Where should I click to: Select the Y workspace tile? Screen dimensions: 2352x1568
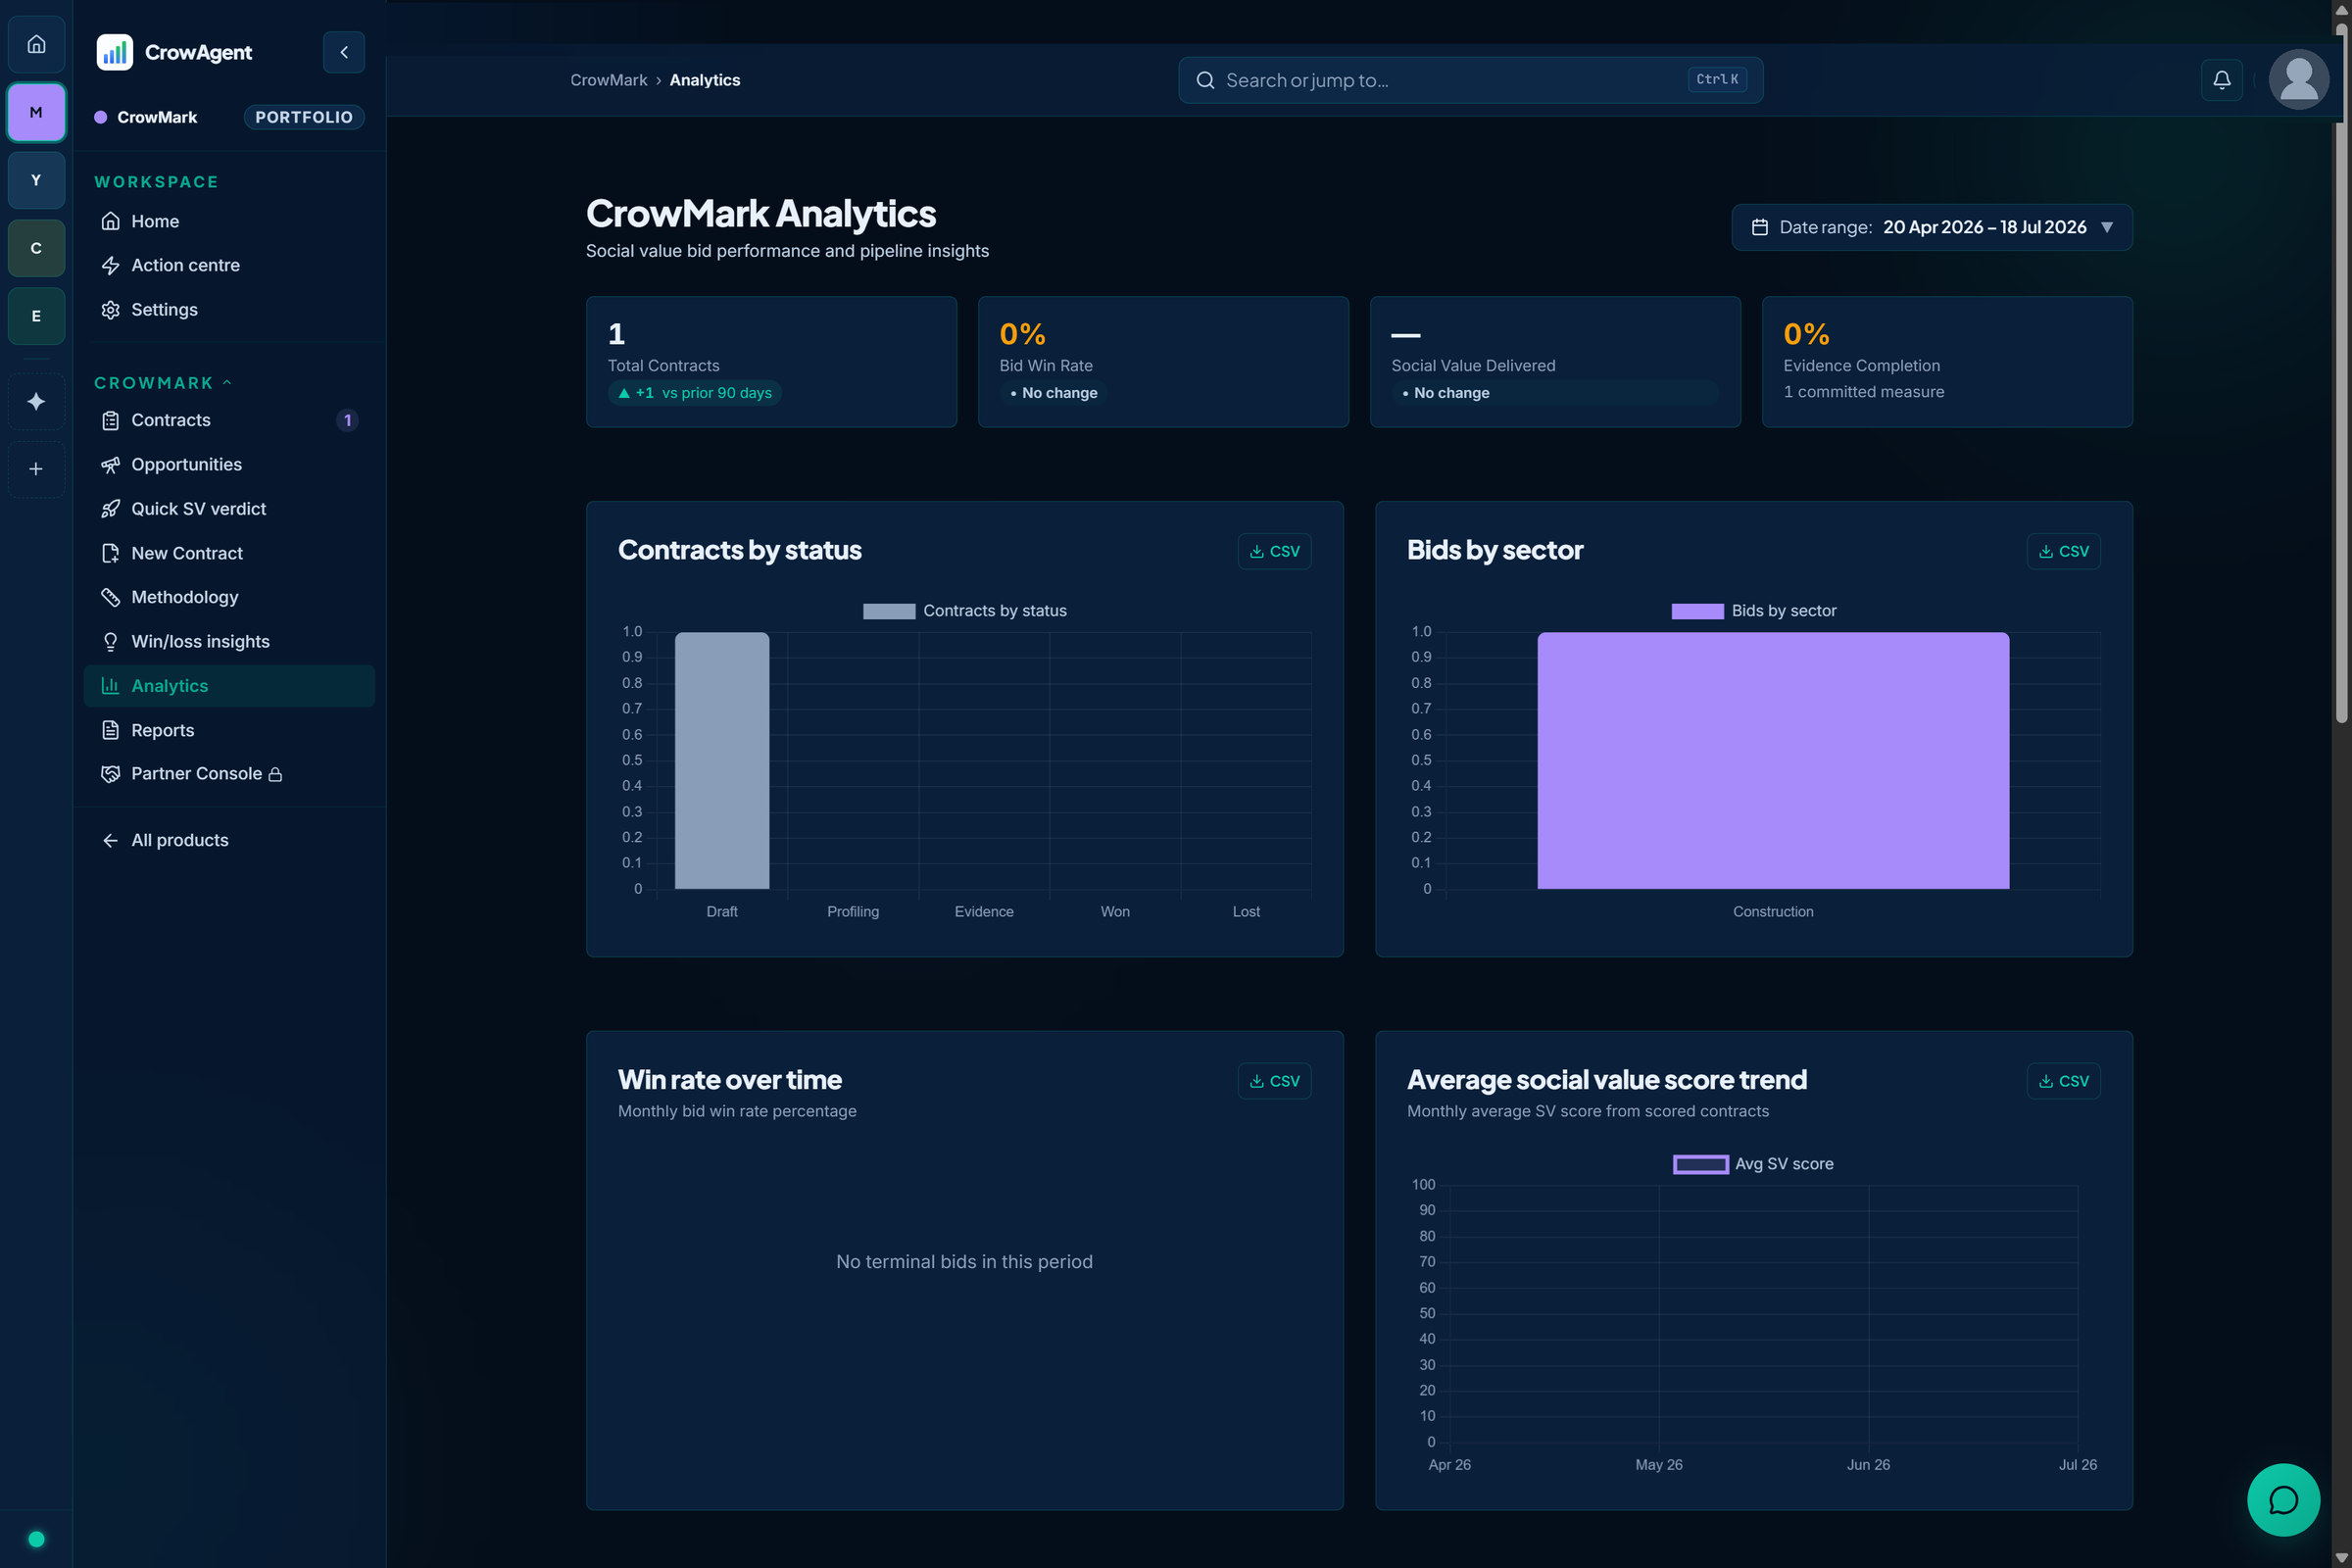(x=36, y=180)
